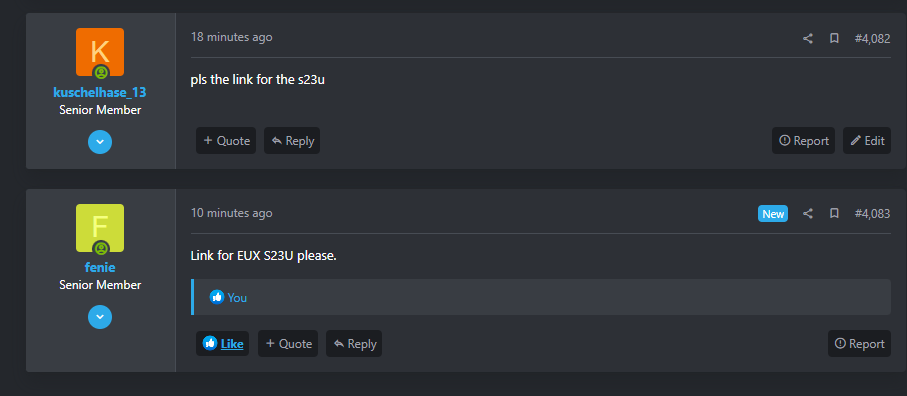The image size is (907, 396).
Task: Open kuschelhase_13 profile link
Action: [99, 92]
